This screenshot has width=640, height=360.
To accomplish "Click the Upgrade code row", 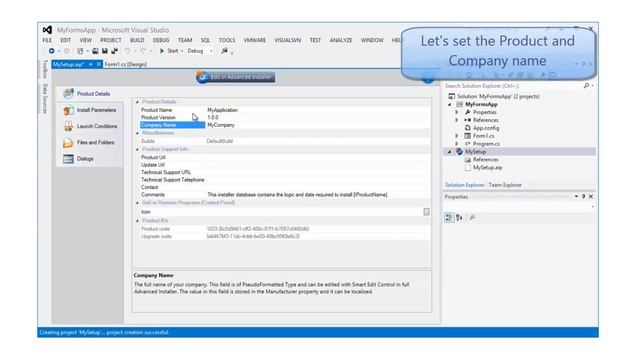I will coord(285,236).
